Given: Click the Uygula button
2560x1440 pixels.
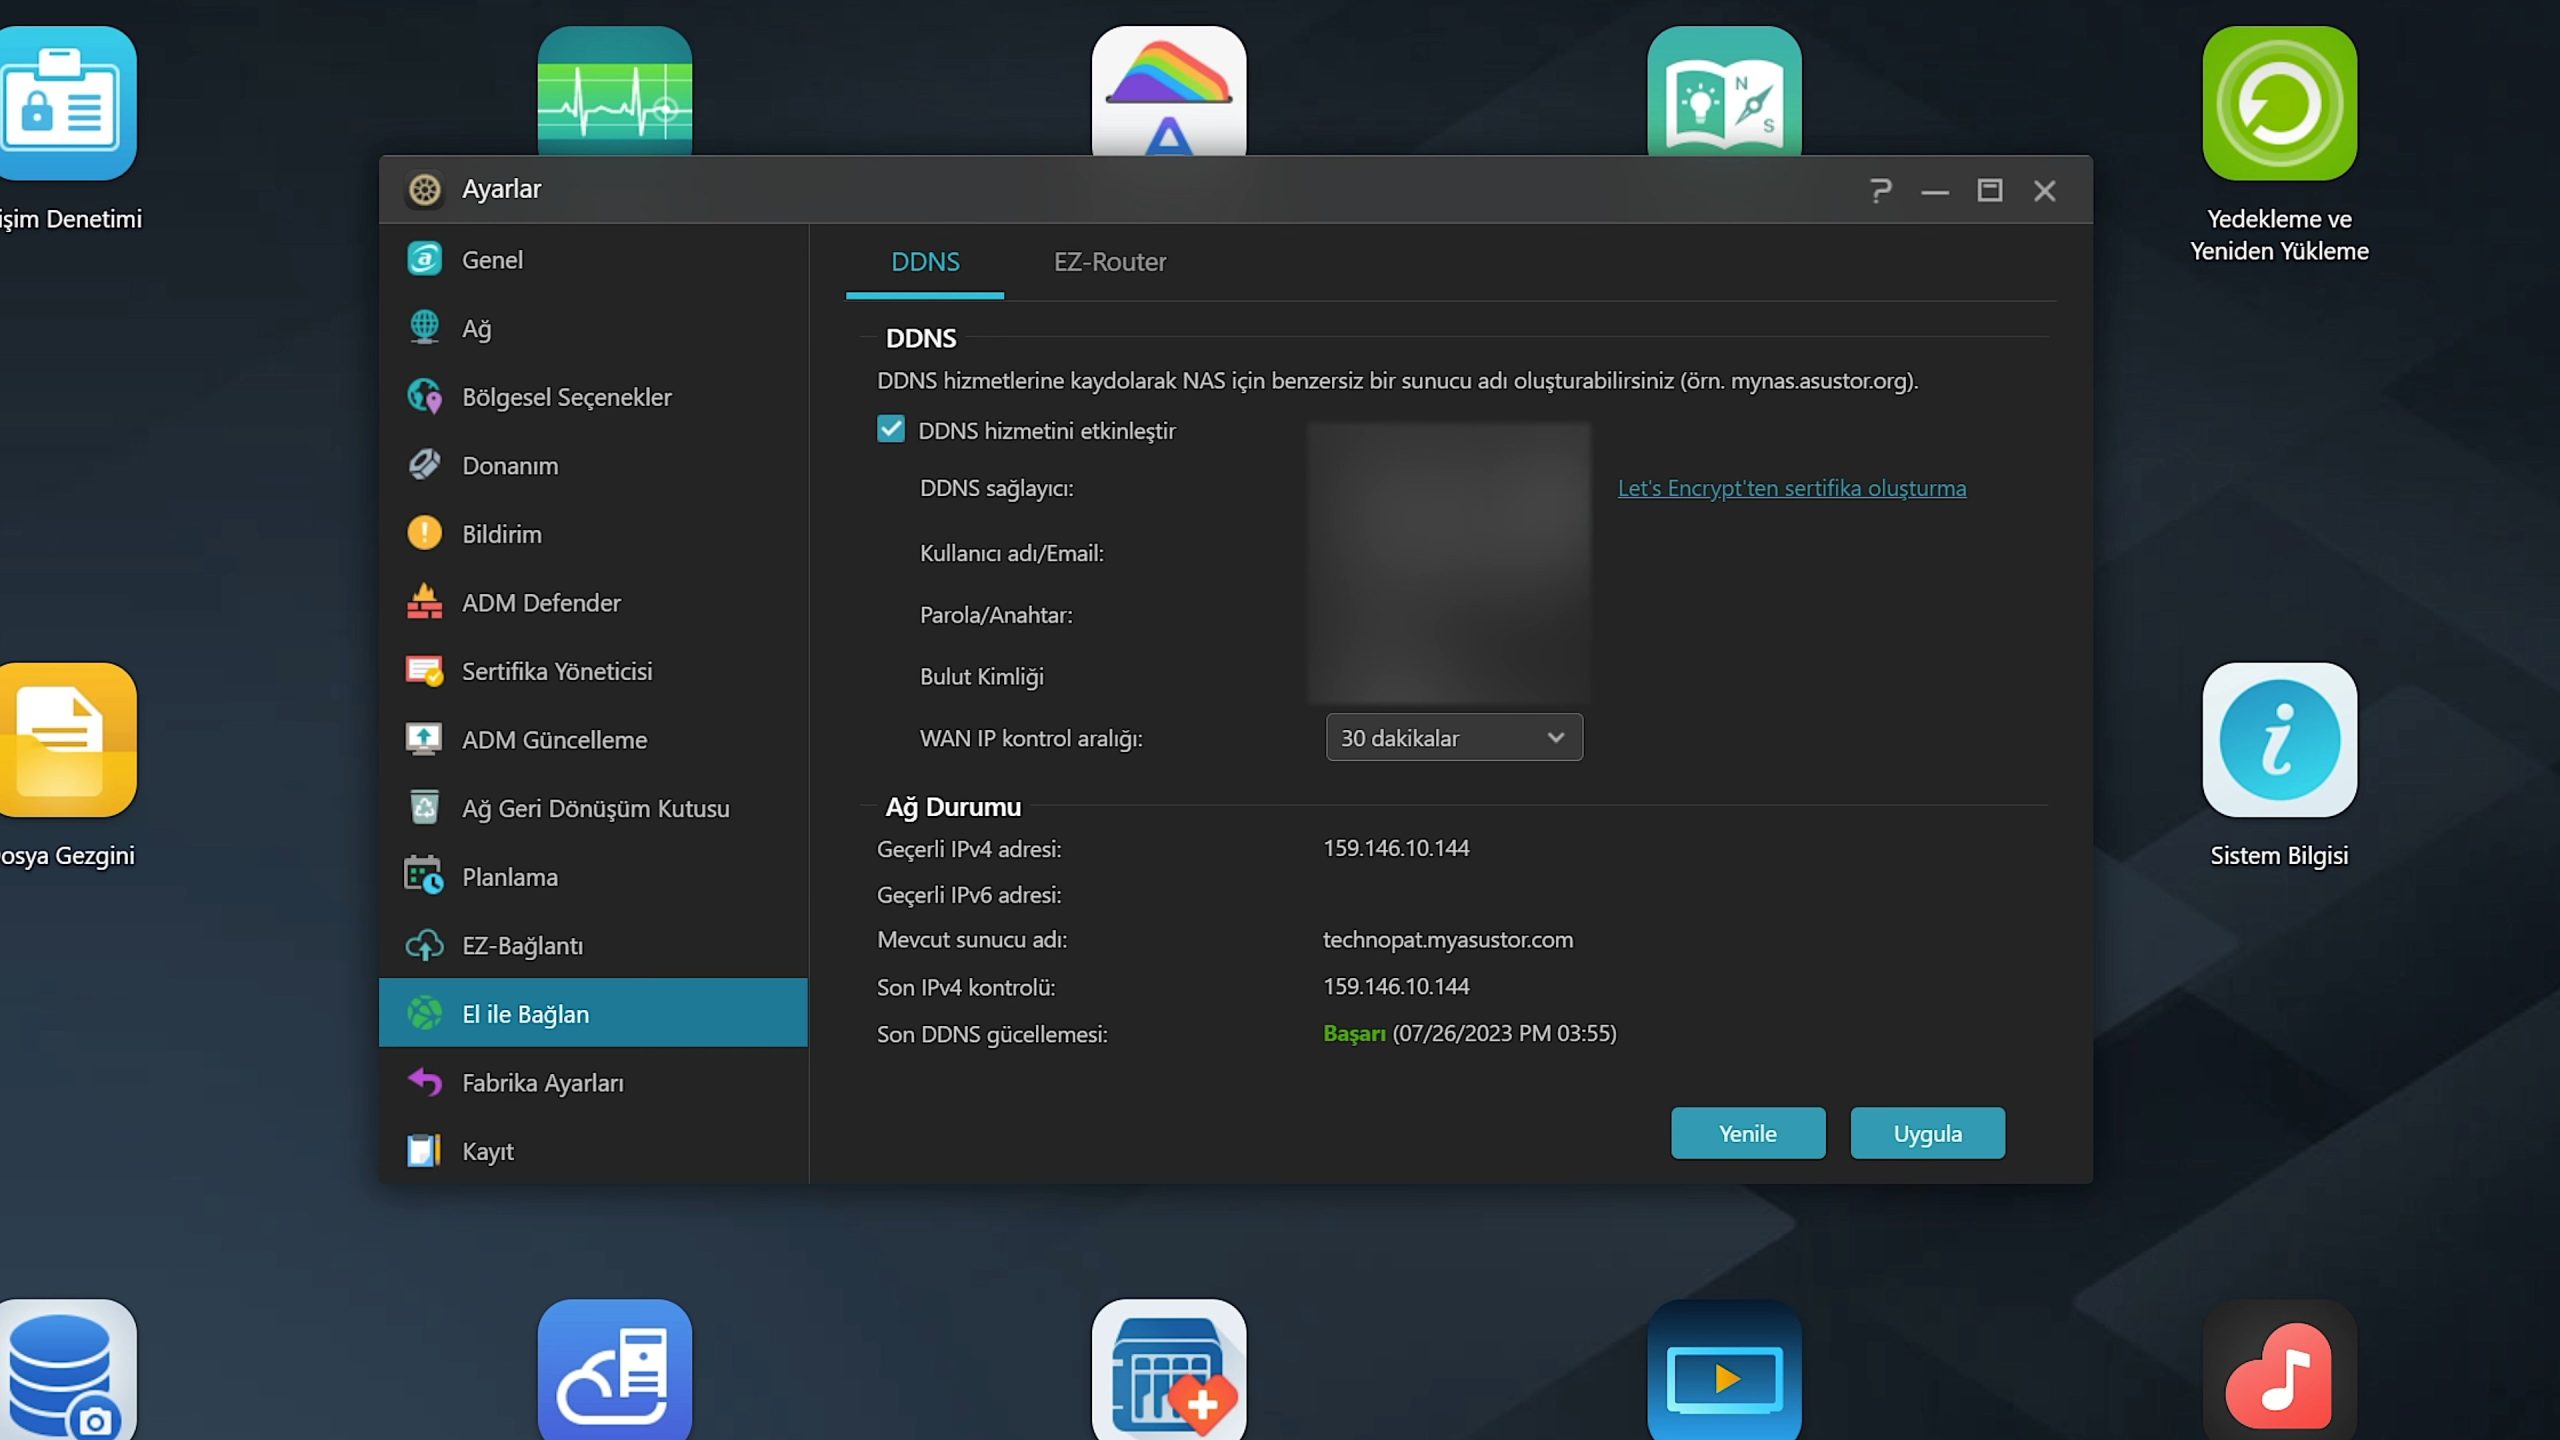Looking at the screenshot, I should click(1926, 1133).
